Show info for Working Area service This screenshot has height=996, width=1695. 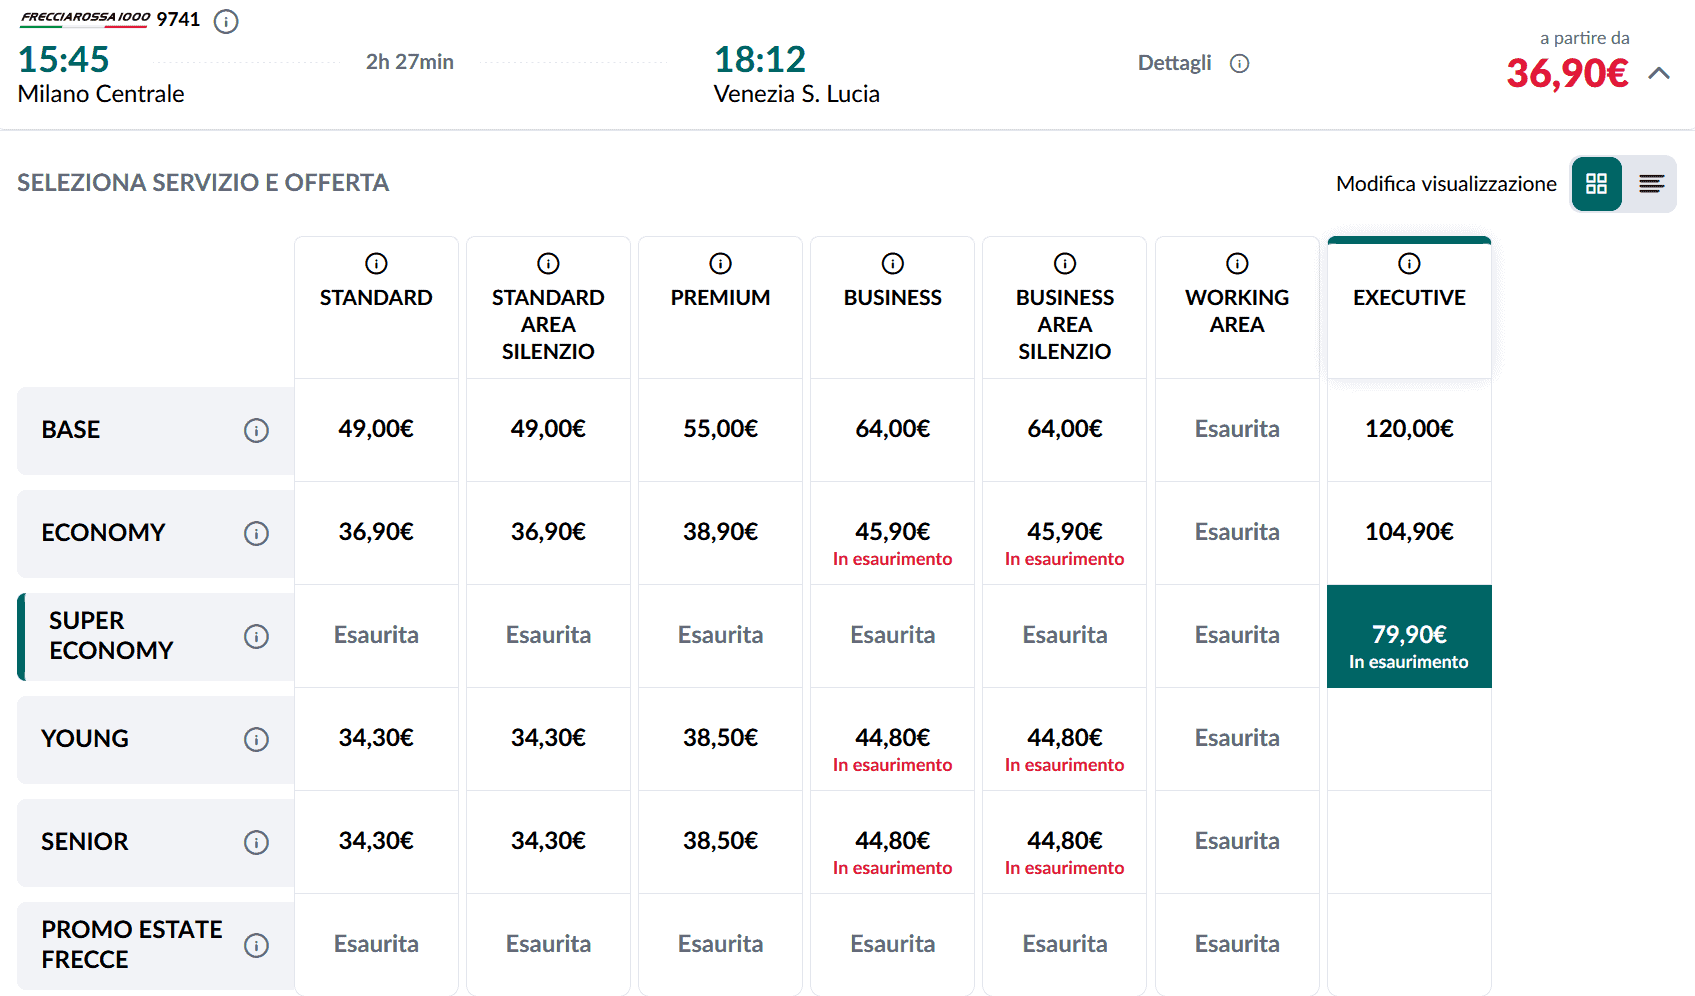point(1237,263)
